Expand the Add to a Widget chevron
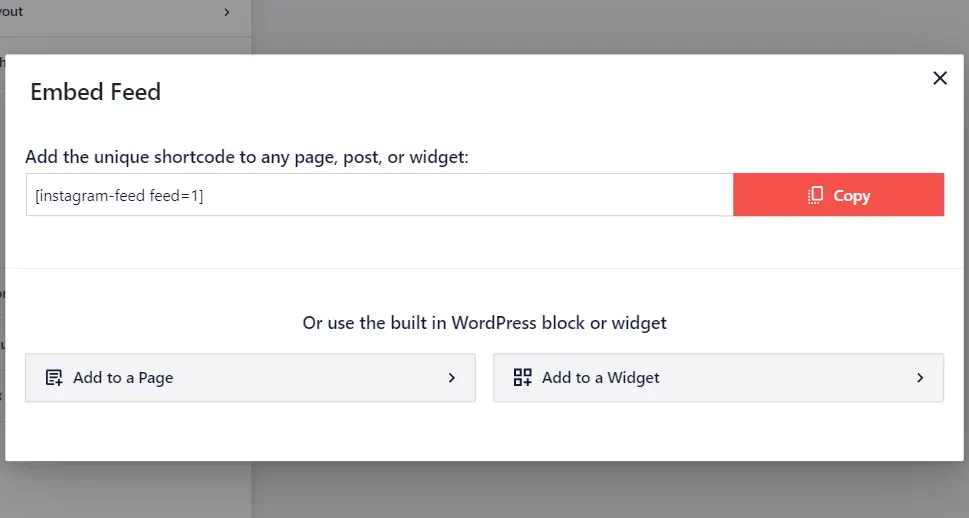This screenshot has height=518, width=969. point(920,378)
